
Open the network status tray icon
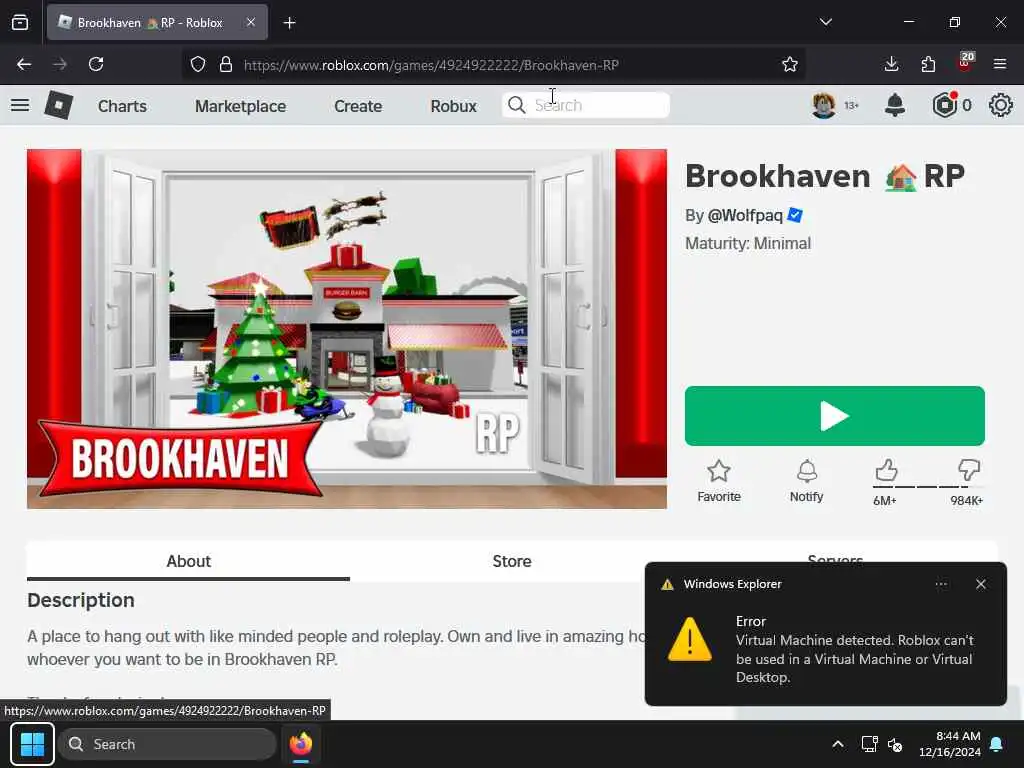click(869, 744)
